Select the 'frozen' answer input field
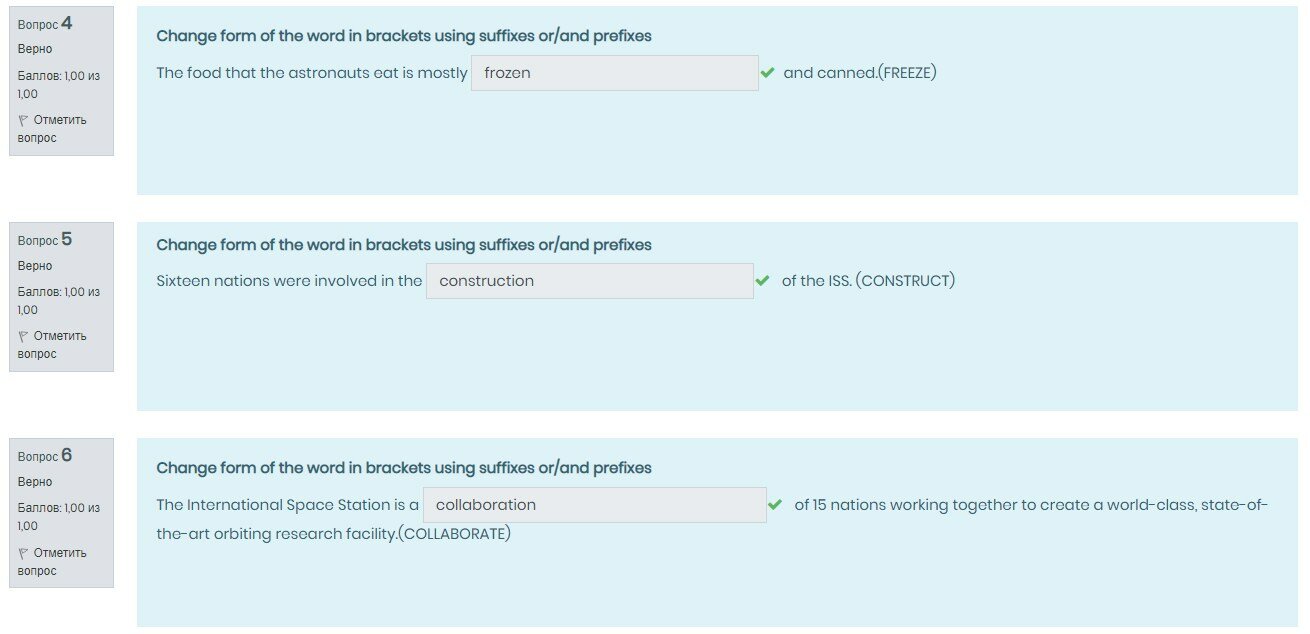Image resolution: width=1310 pixels, height=634 pixels. (x=614, y=73)
